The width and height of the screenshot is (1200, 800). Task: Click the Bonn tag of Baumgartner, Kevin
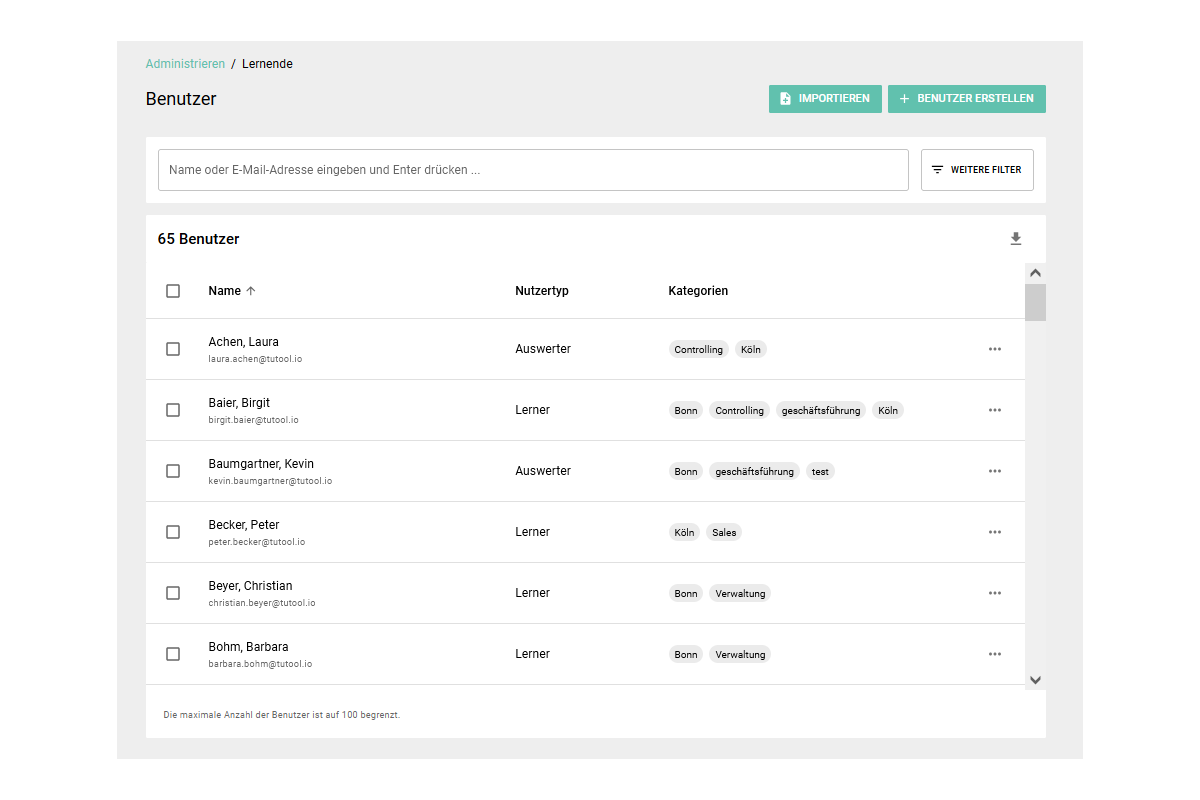coord(686,472)
